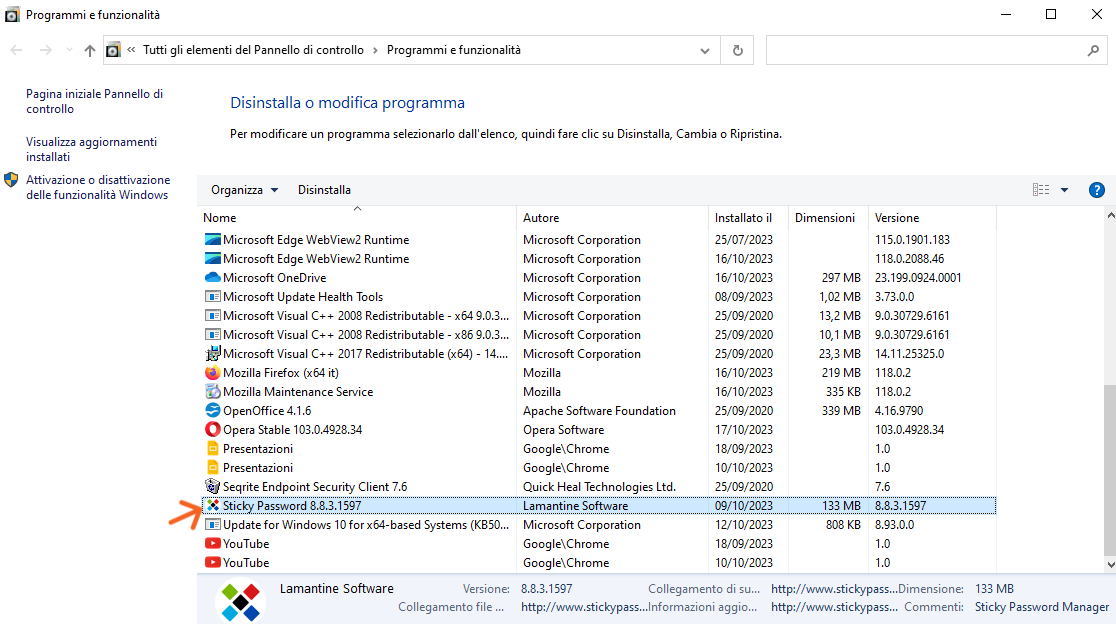
Task: Click the list scrollbar up arrow
Action: [1110, 215]
